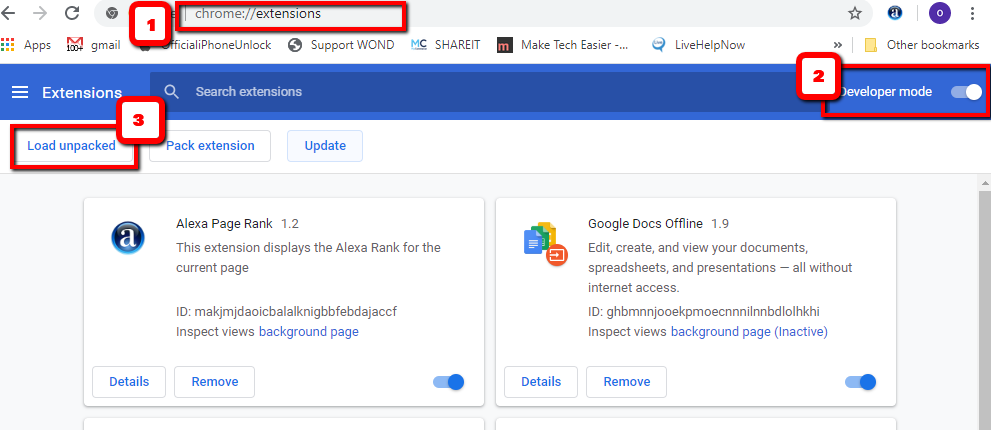Viewport: 991px width, 430px height.
Task: Click the Search extensions field
Action: click(x=400, y=92)
